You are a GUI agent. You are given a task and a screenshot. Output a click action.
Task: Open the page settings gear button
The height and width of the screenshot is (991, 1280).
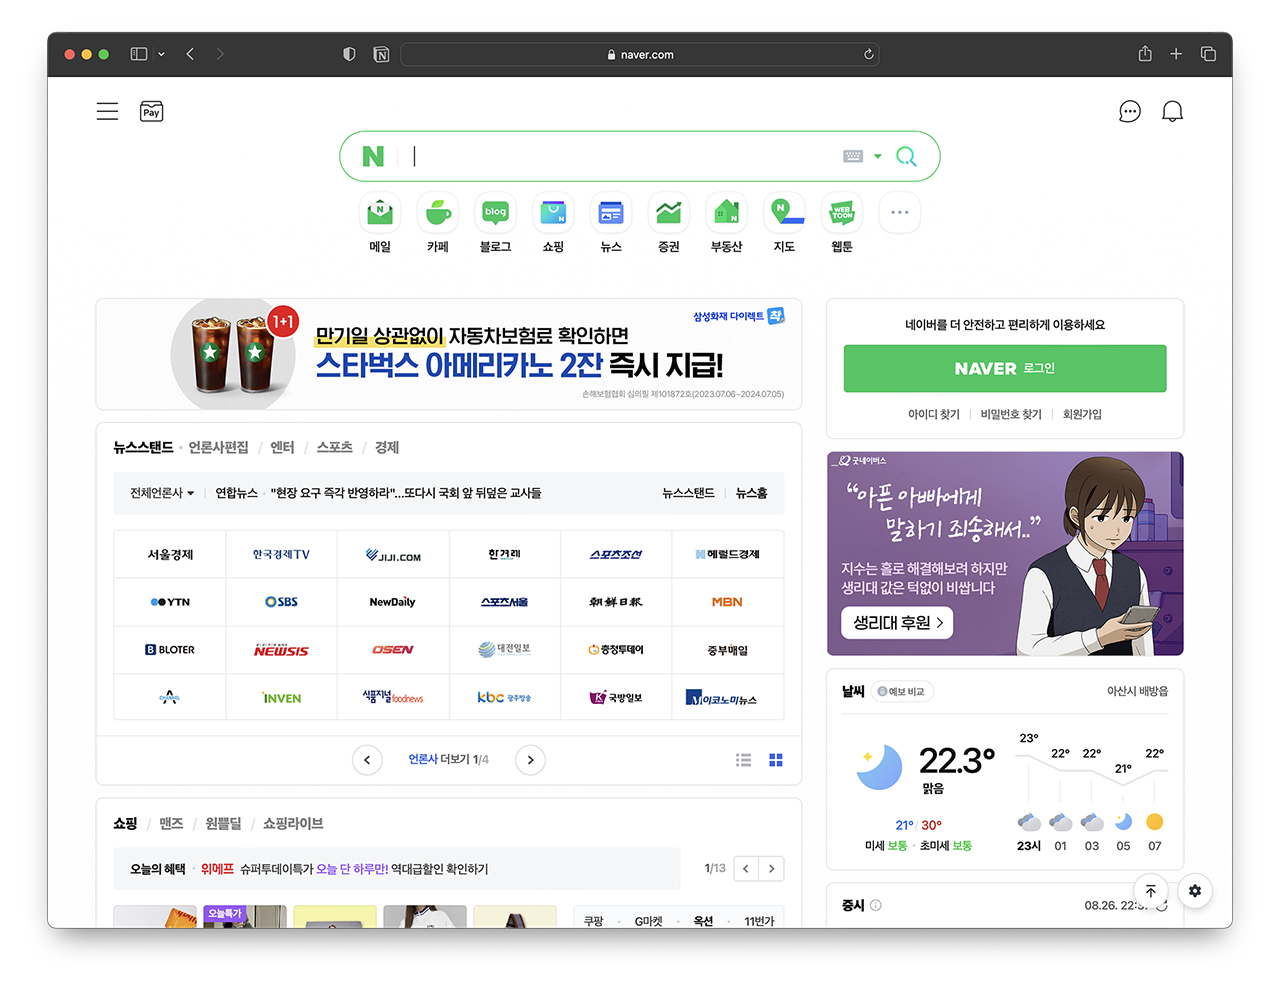(1195, 891)
